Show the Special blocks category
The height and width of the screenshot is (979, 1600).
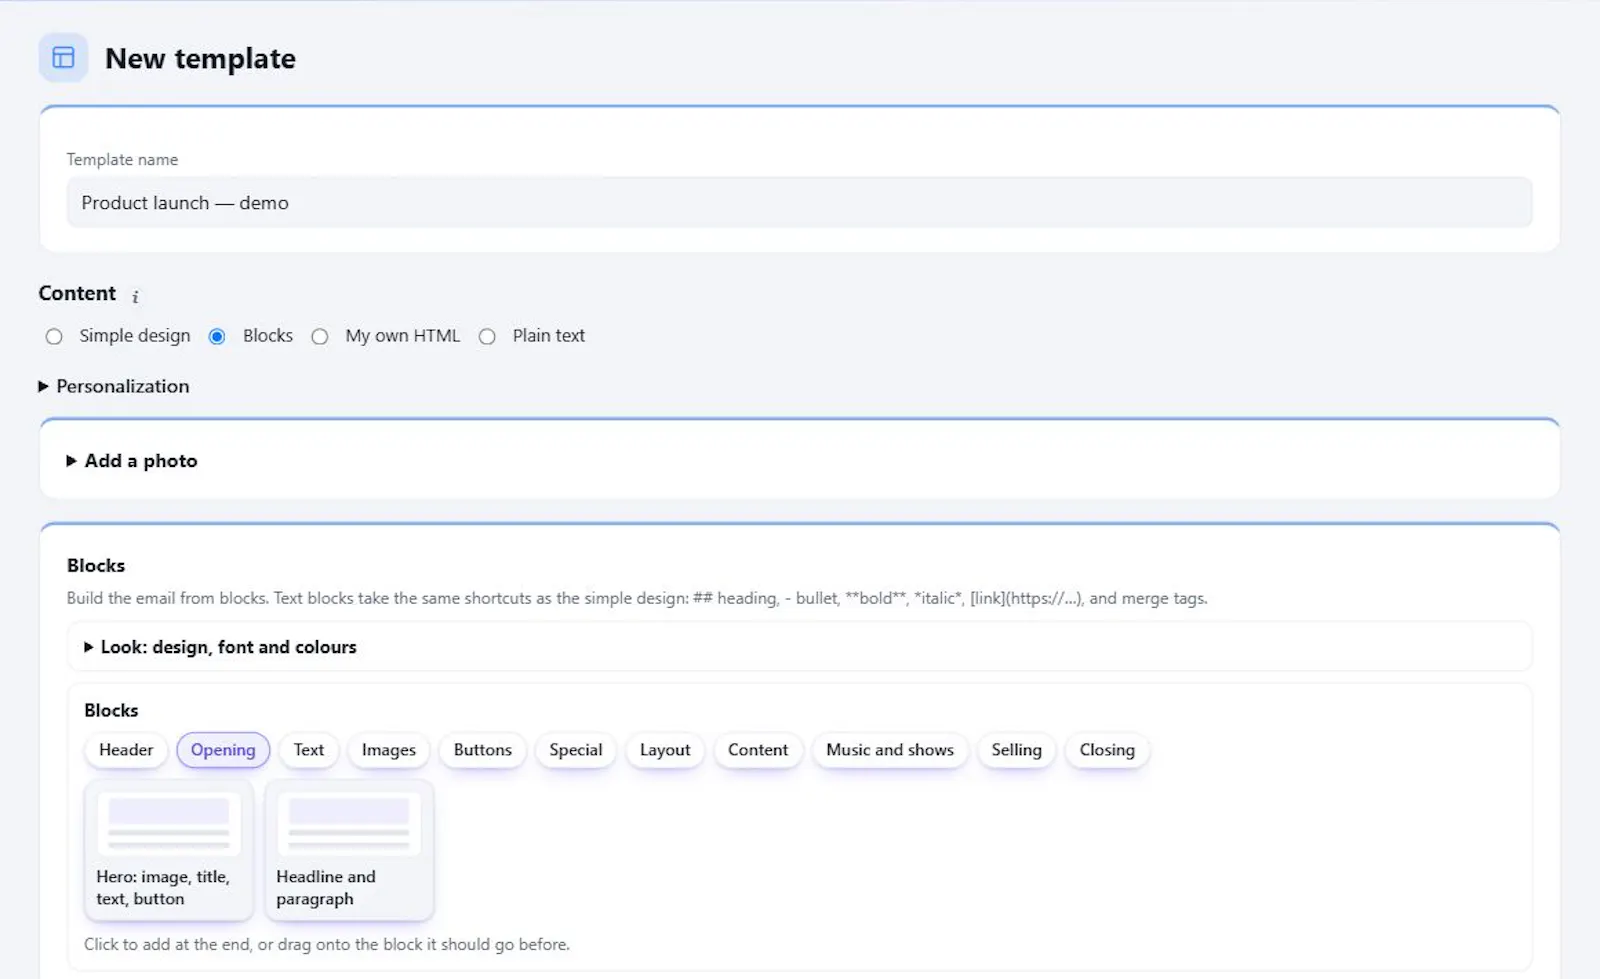pyautogui.click(x=576, y=750)
